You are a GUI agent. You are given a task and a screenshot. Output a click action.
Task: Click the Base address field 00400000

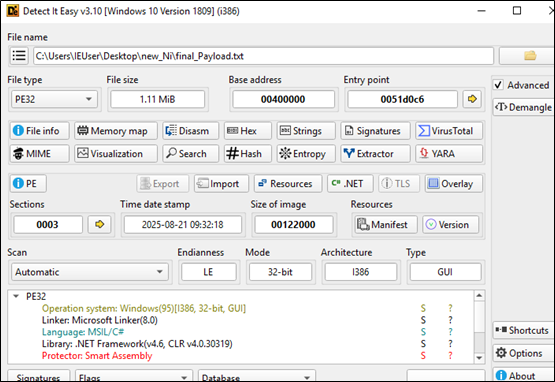(x=283, y=99)
